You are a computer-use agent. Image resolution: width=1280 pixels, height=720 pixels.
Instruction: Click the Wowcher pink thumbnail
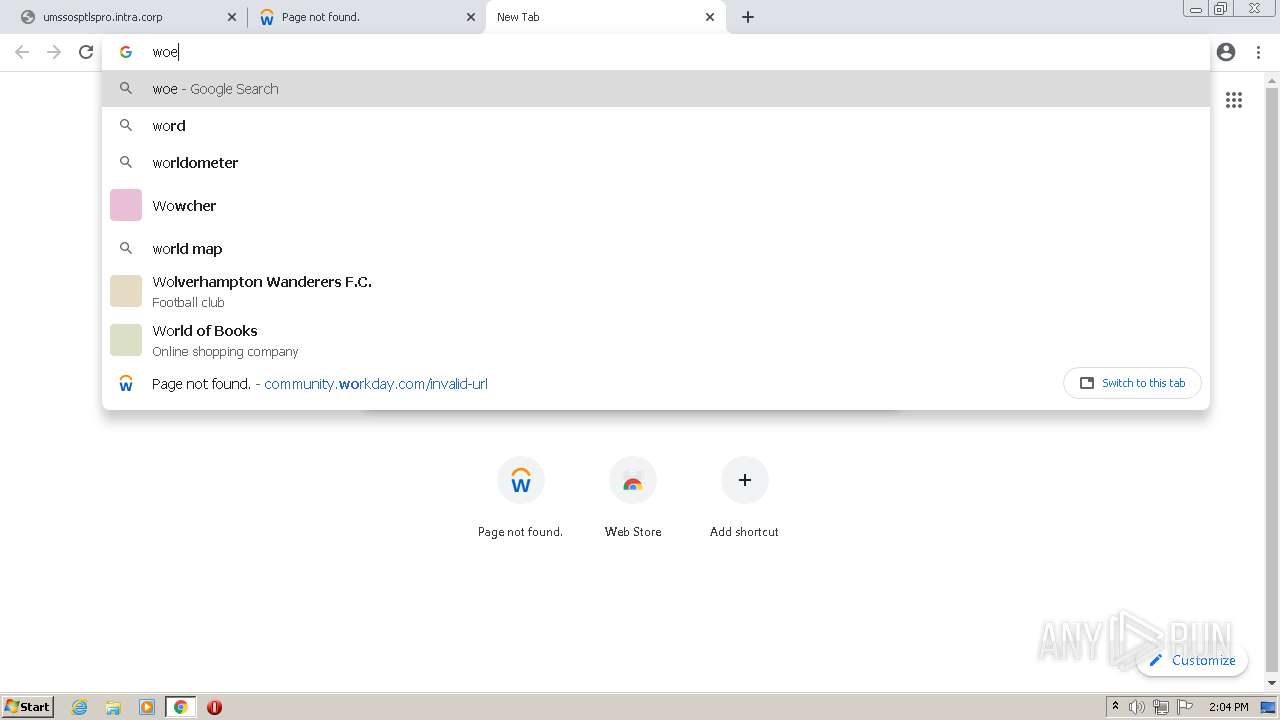click(126, 205)
